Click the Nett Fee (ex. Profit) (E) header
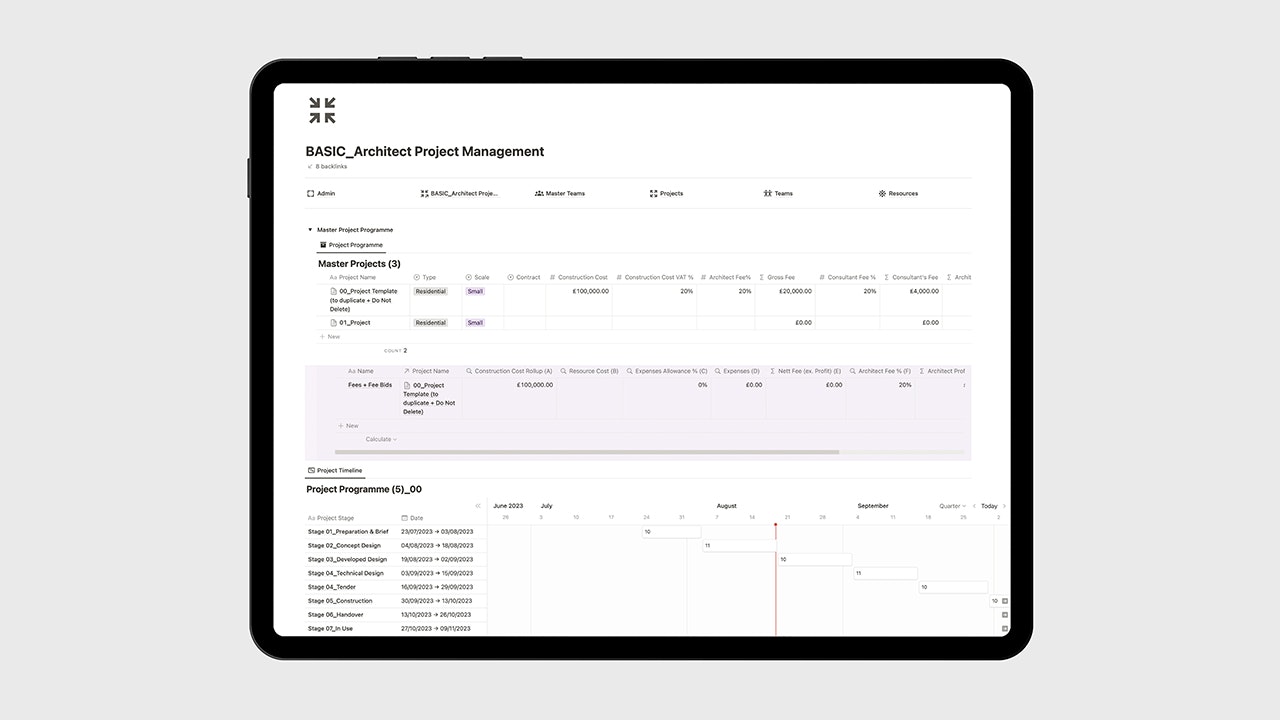The image size is (1280, 720). click(806, 371)
